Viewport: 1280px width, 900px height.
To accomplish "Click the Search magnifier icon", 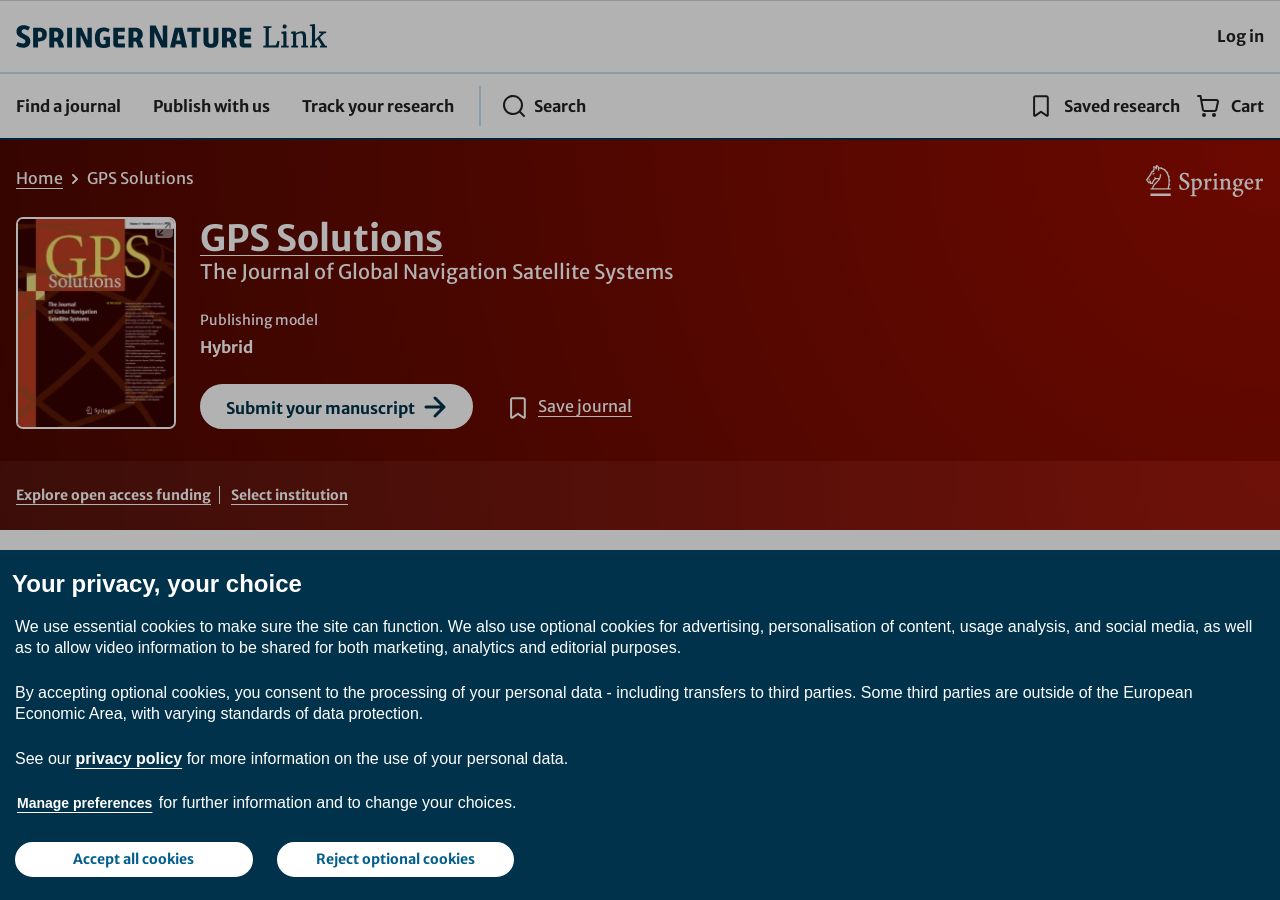I will [514, 106].
